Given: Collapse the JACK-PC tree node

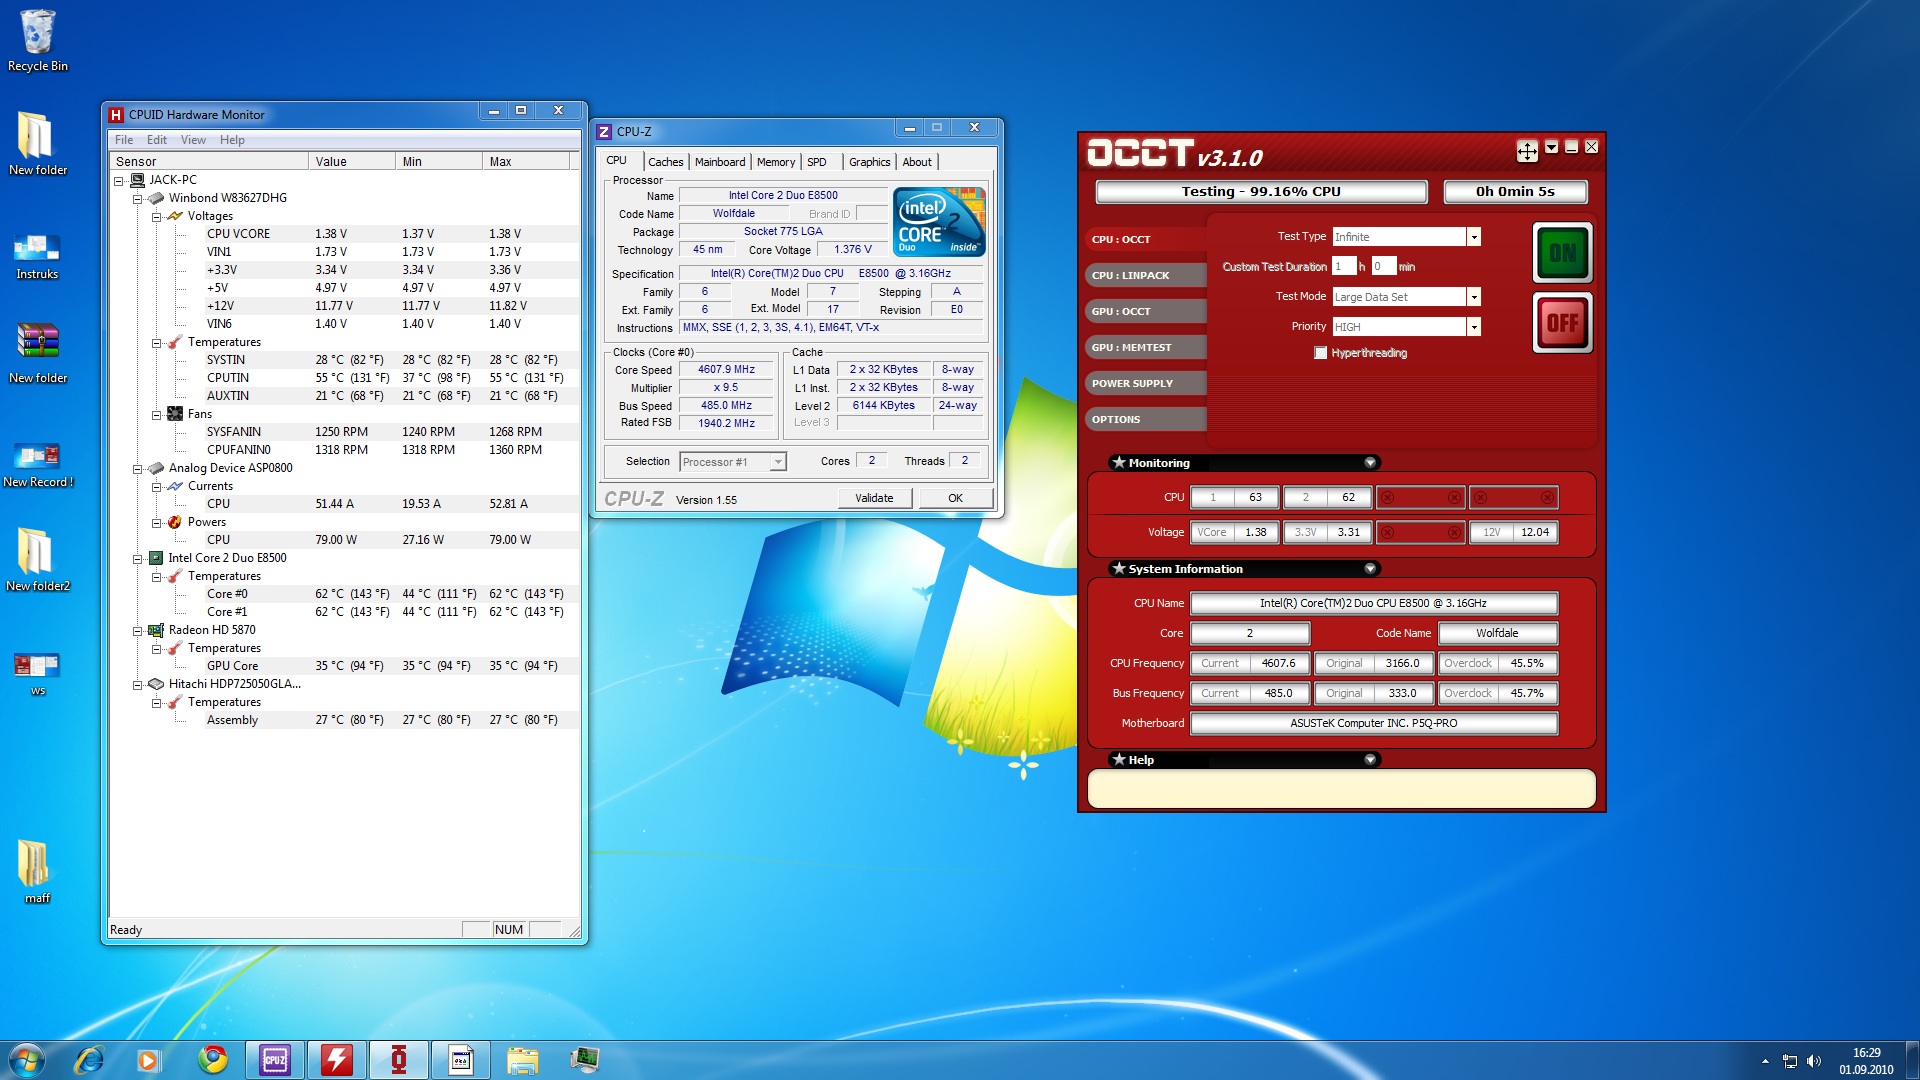Looking at the screenshot, I should point(119,181).
